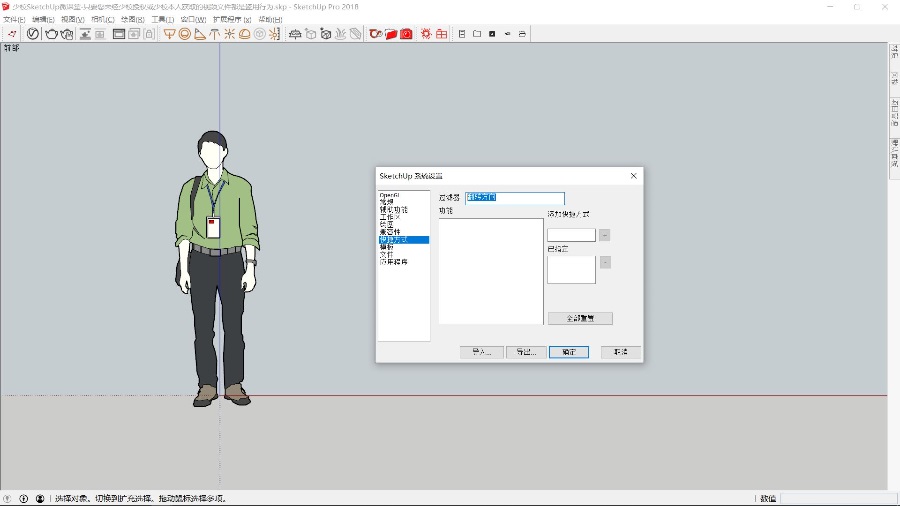
Task: Select highlighted 快捷方式 in preferences list
Action: [x=404, y=240]
